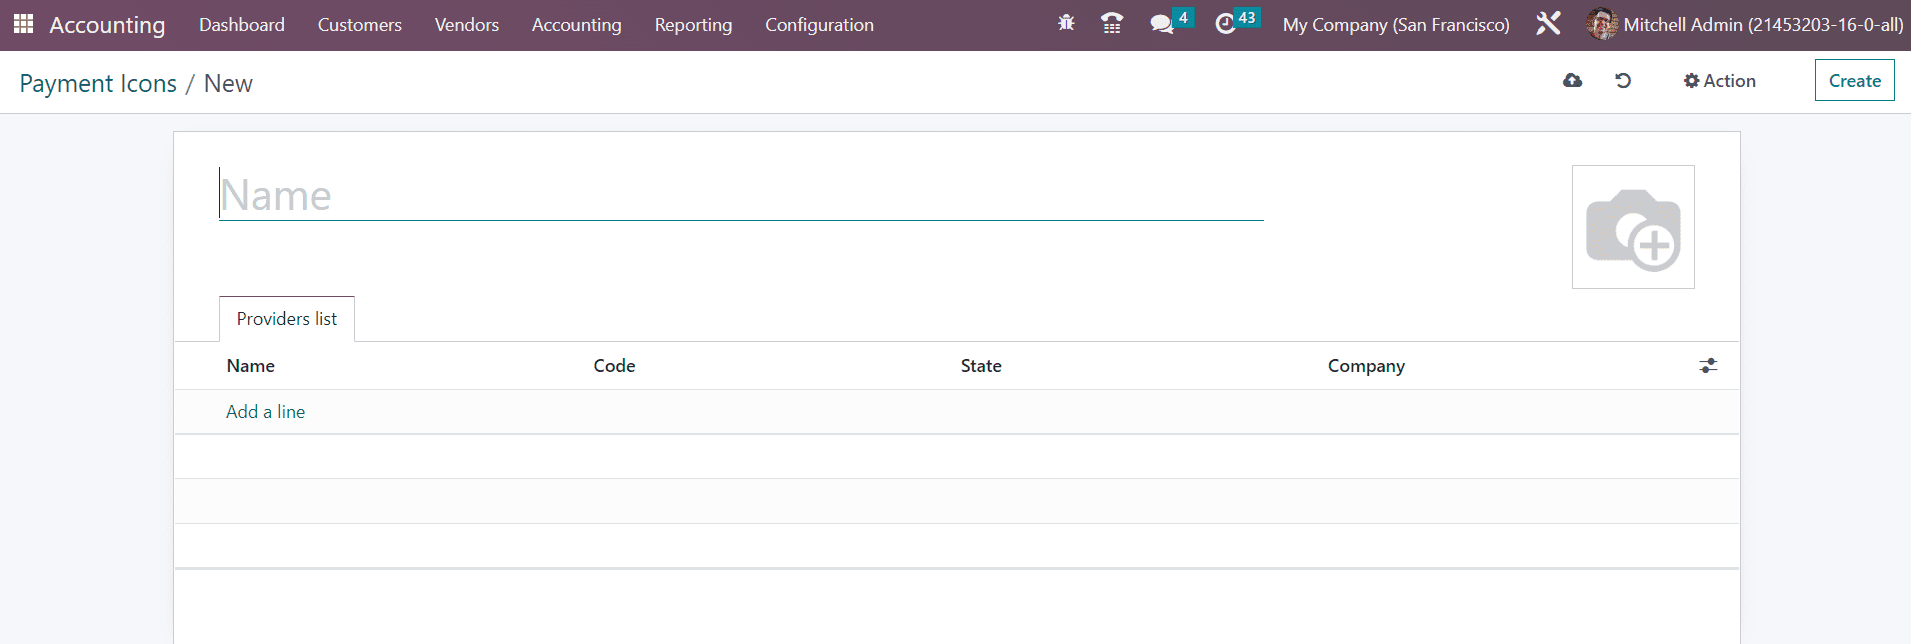Click the Add a line link

[x=266, y=412]
